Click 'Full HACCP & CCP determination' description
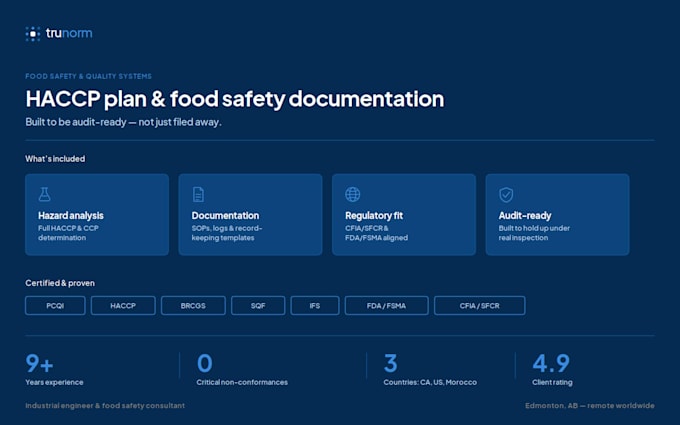 68,233
